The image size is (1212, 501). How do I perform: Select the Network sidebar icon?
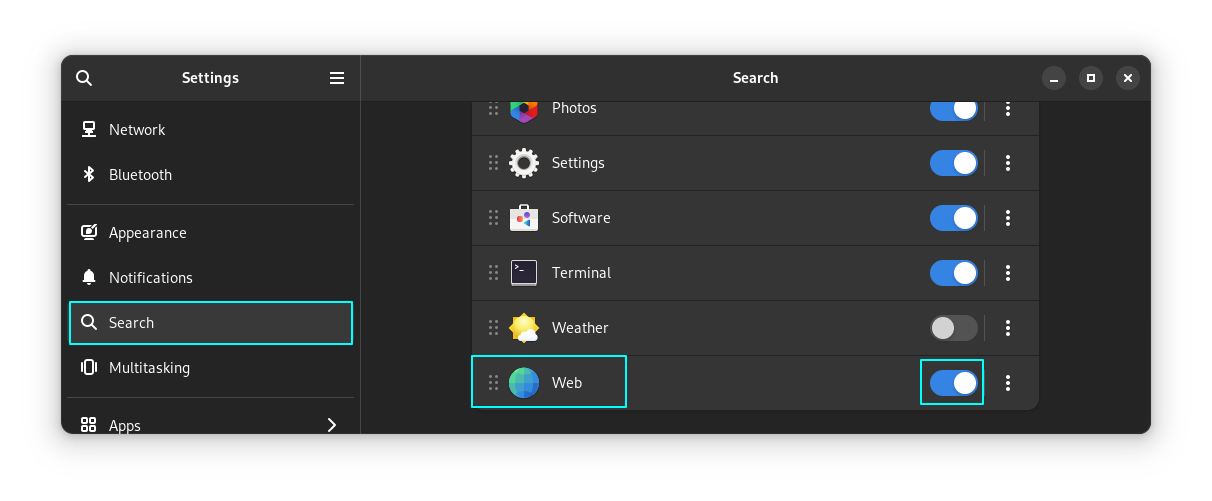coord(89,129)
